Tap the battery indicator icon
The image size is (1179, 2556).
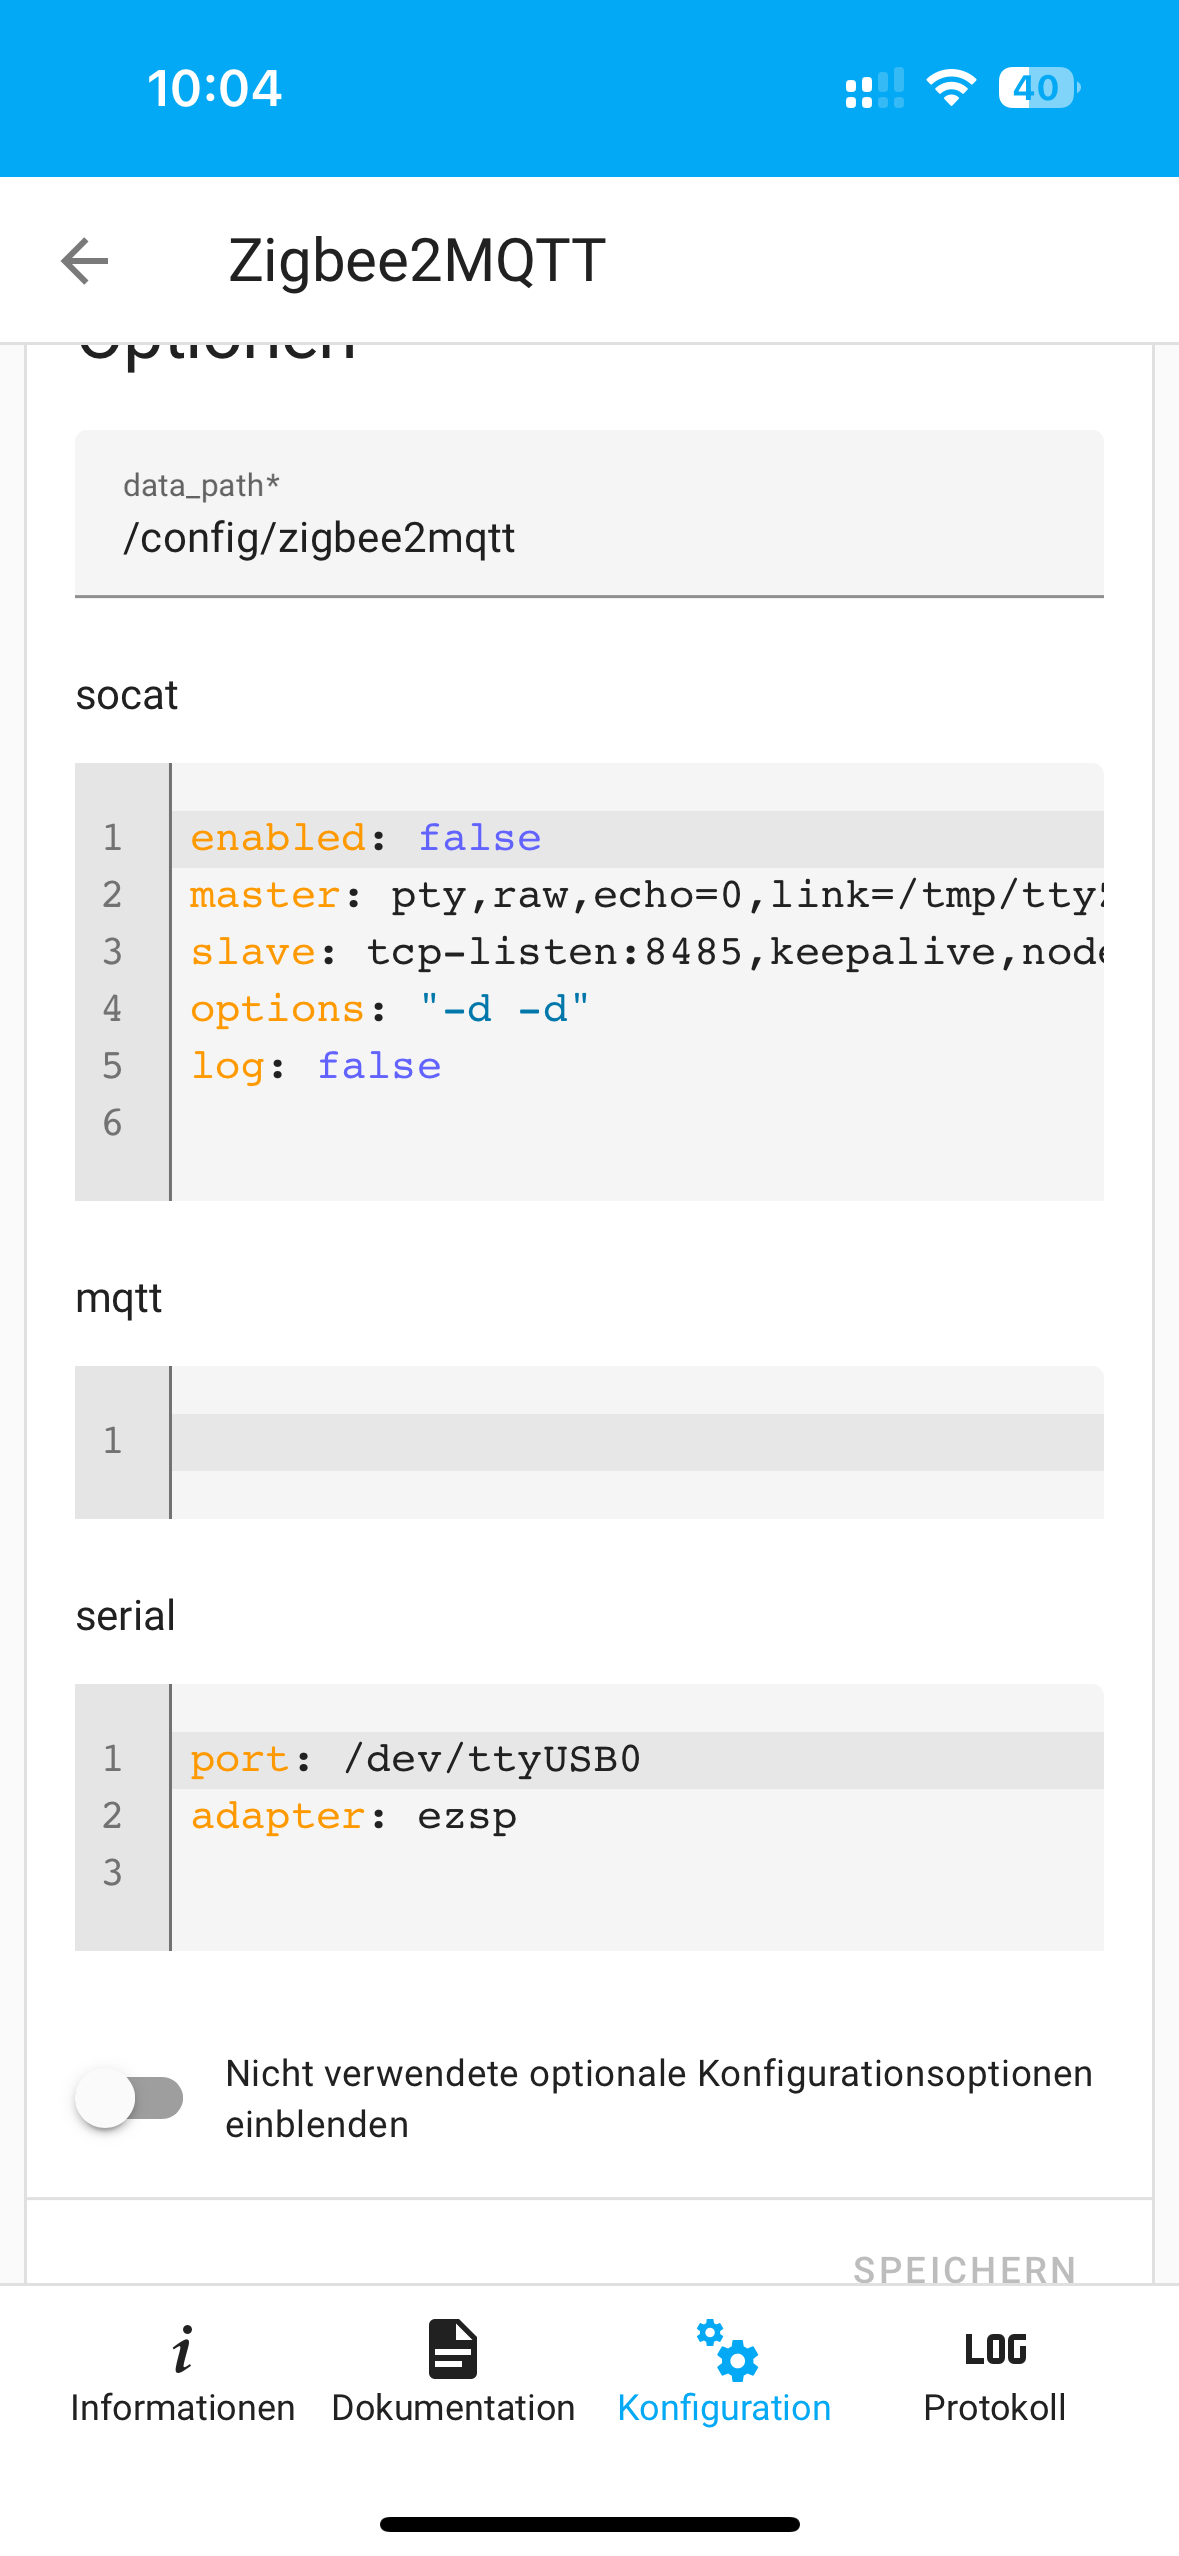coord(1038,88)
